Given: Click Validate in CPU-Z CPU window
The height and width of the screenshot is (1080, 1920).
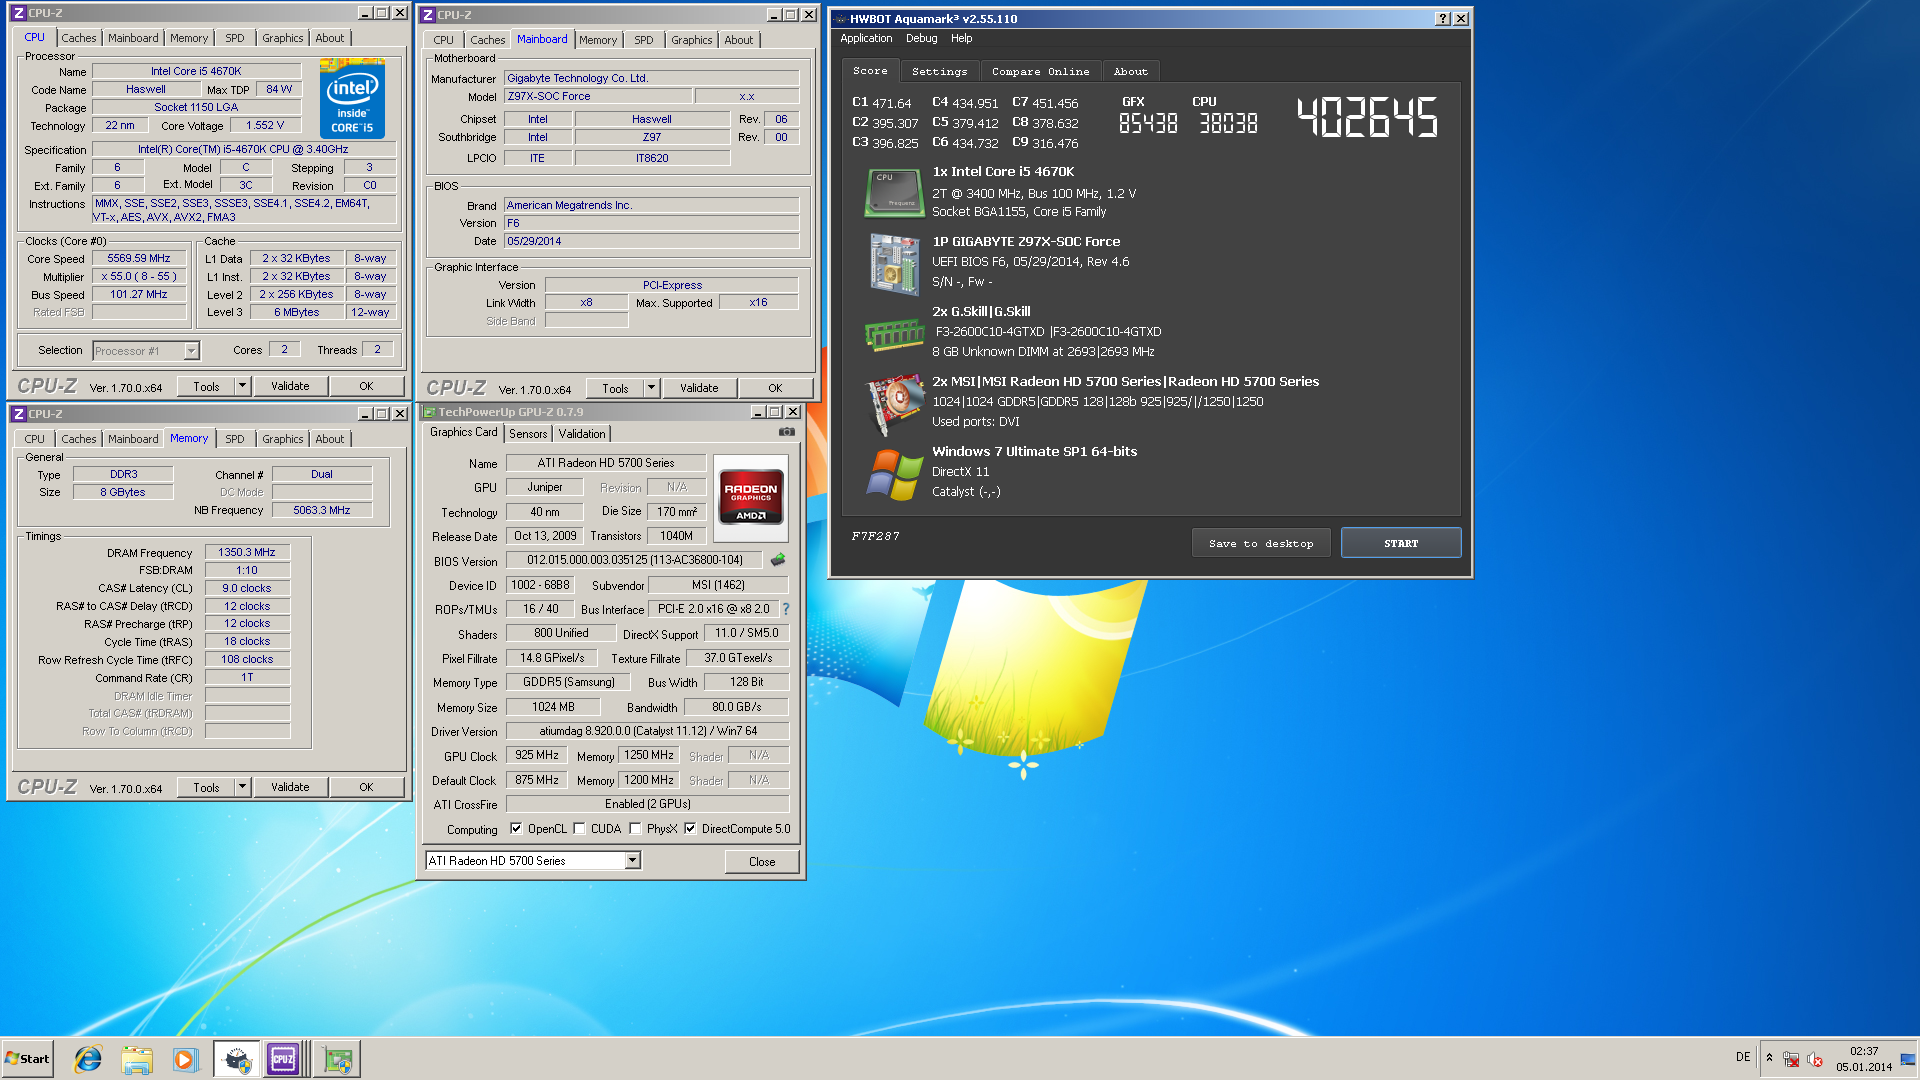Looking at the screenshot, I should 290,386.
